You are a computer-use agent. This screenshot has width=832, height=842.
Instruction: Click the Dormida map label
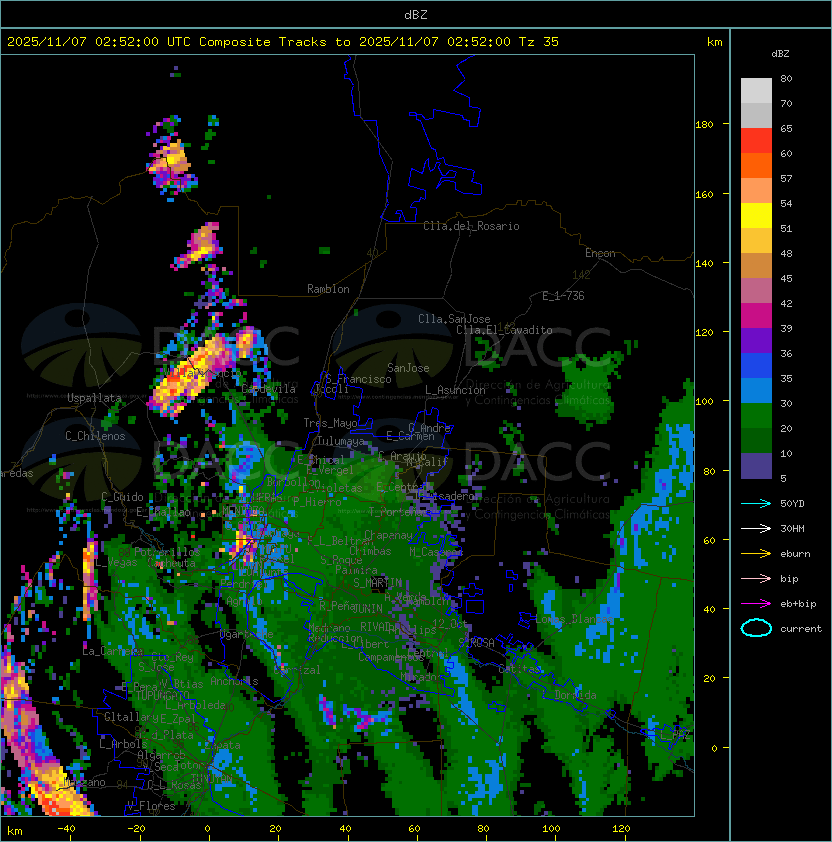(575, 695)
